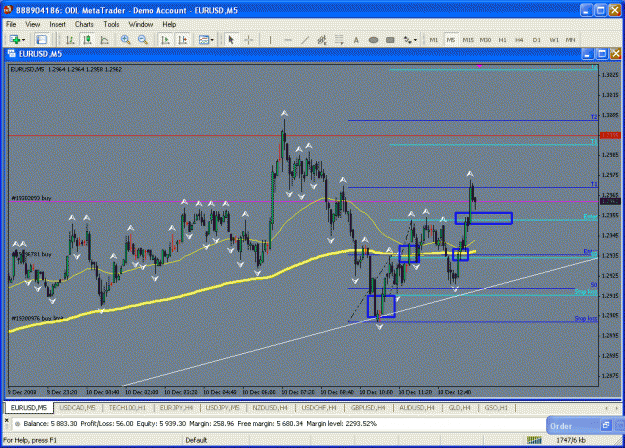Switch timeframe to M30
The image size is (625, 448).
pos(485,40)
